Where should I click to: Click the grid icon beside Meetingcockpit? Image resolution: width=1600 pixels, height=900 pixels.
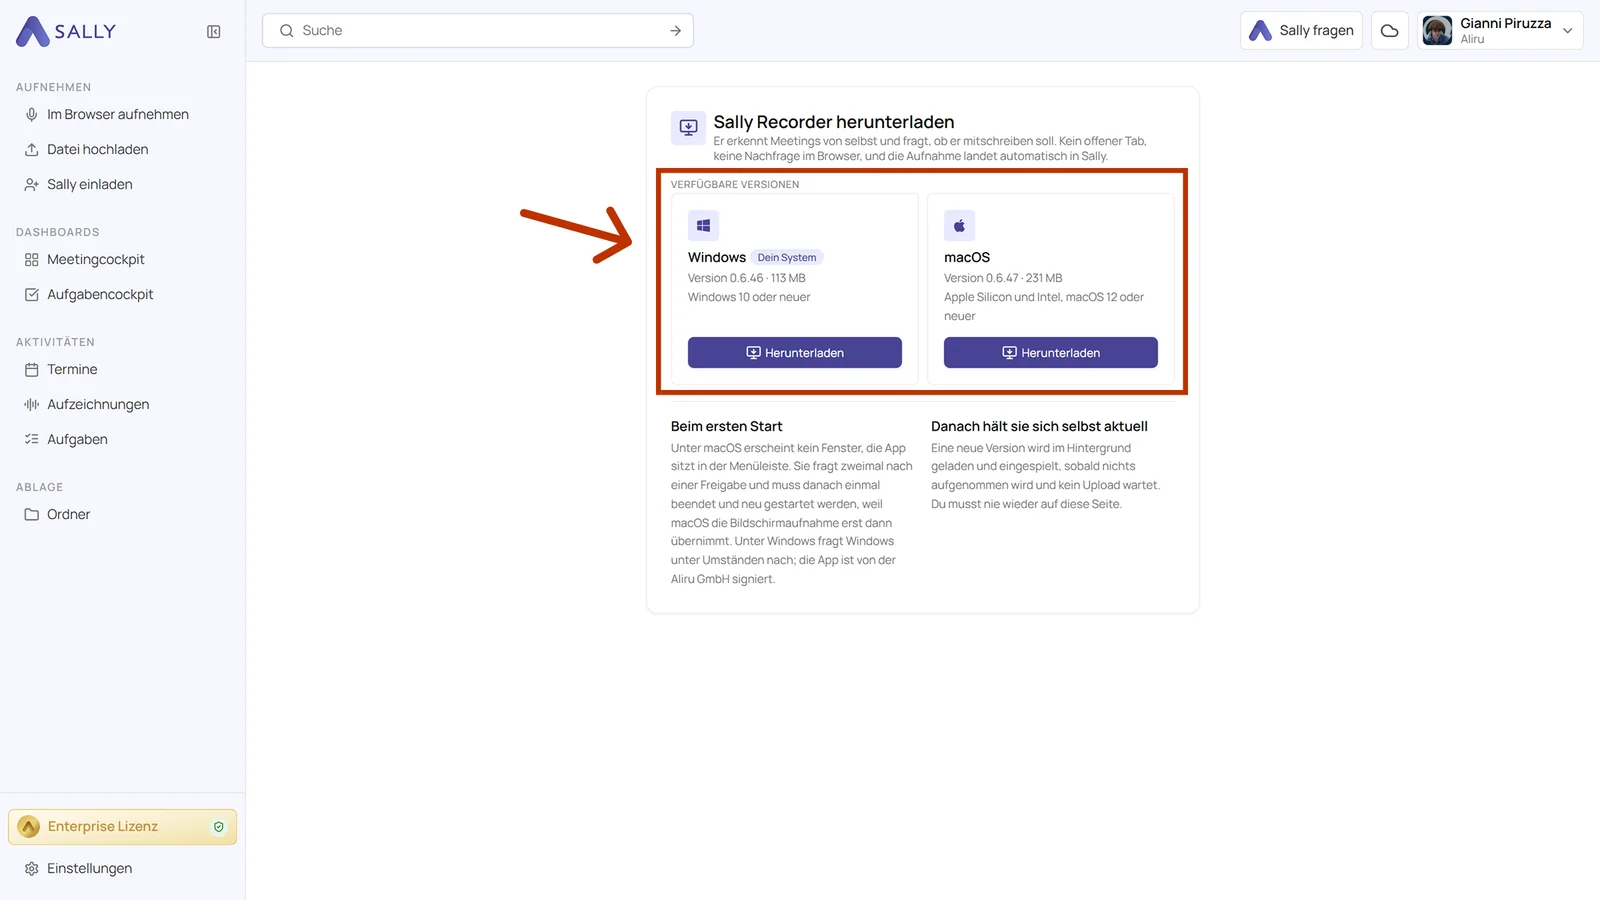point(32,260)
